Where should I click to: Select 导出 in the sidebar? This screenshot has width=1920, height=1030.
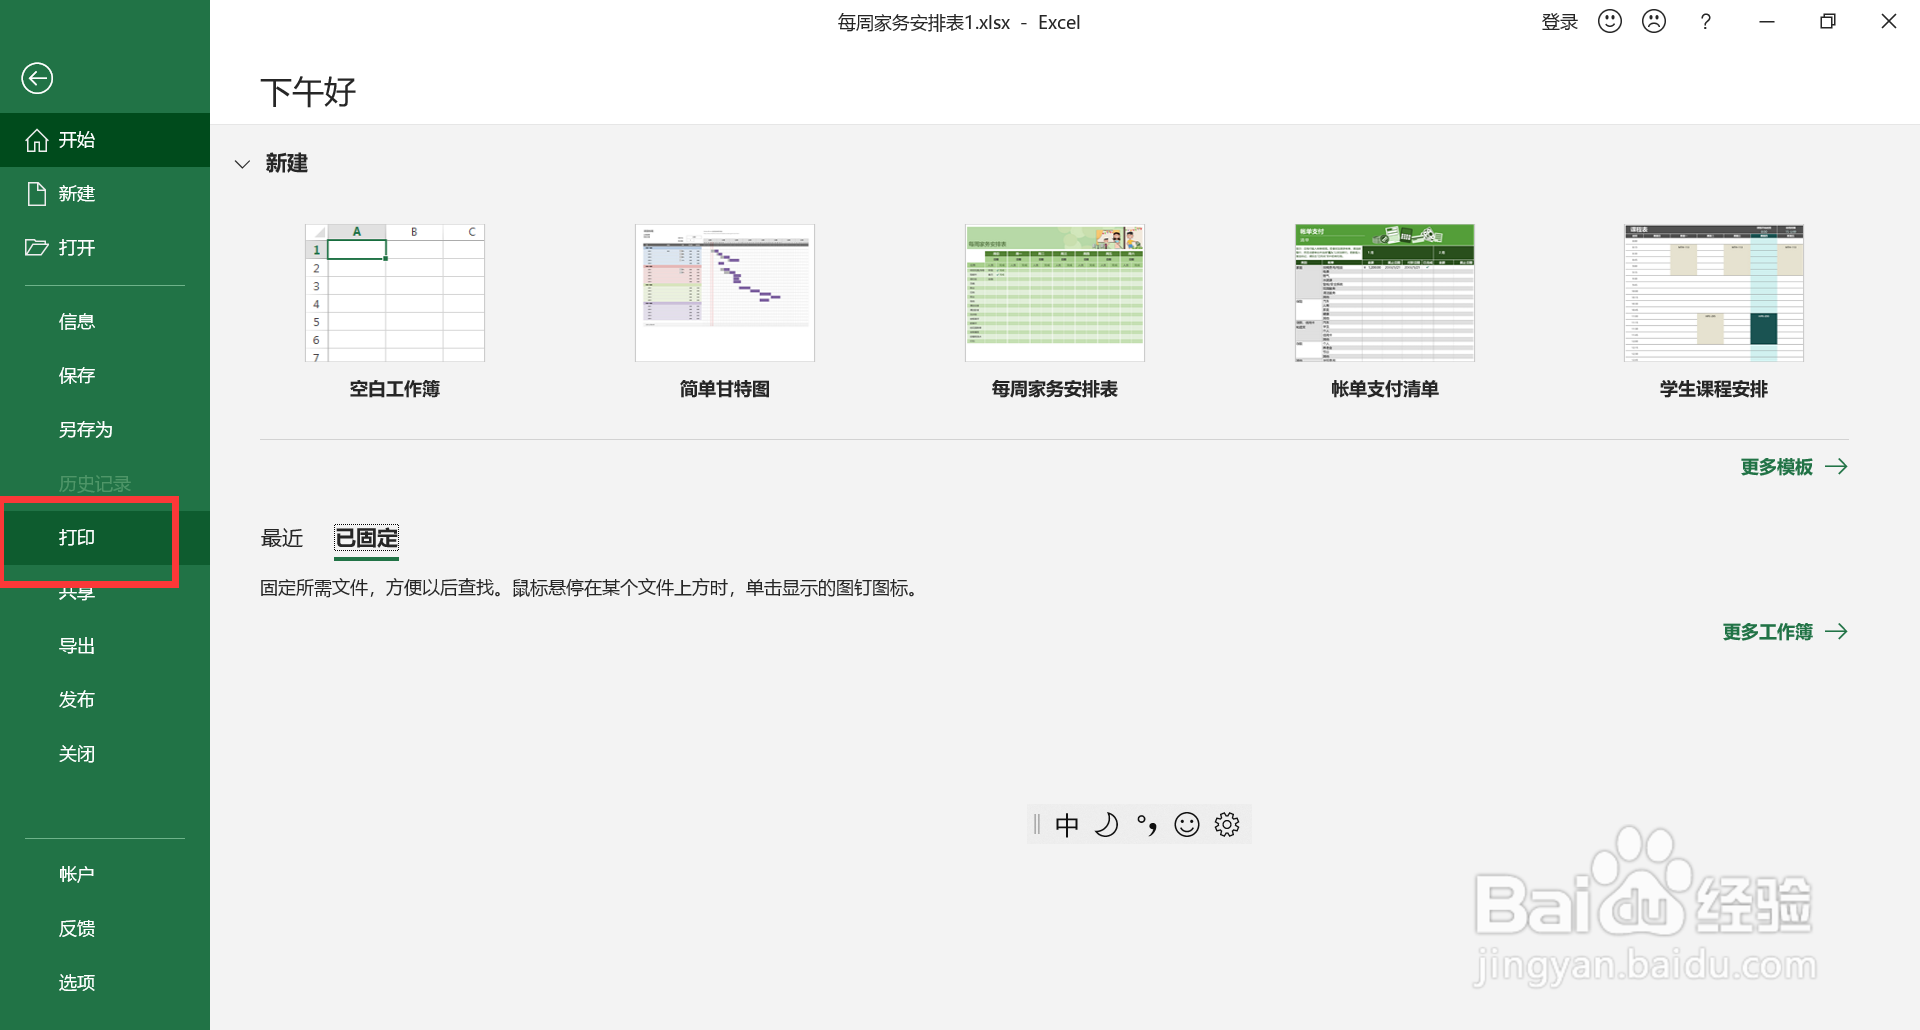click(105, 646)
